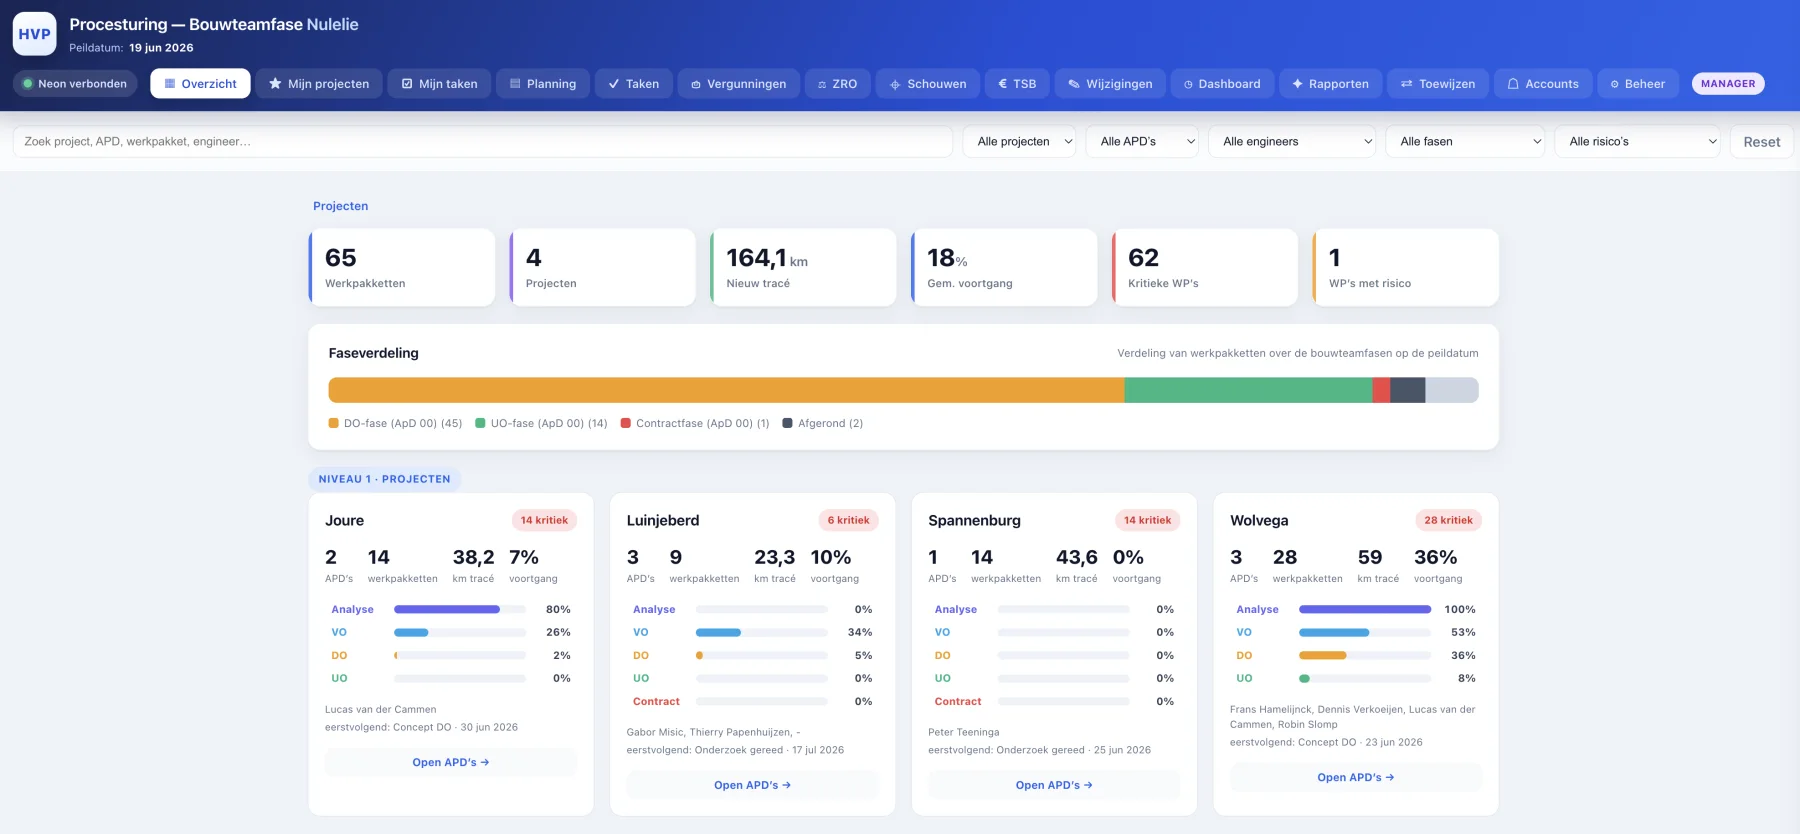Switch to the Overzicht tab
The height and width of the screenshot is (834, 1800).
tap(200, 84)
